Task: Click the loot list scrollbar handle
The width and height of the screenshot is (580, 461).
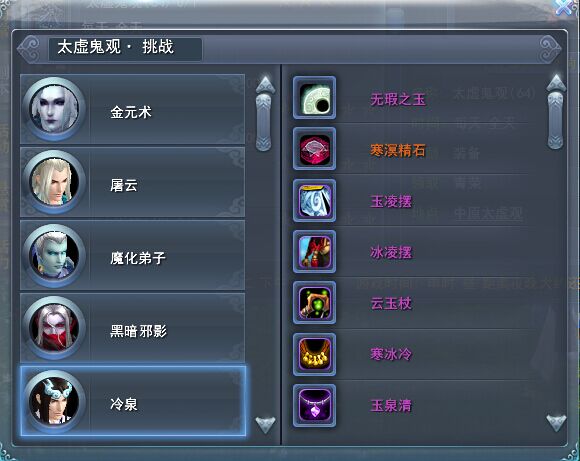Action: coord(556,121)
